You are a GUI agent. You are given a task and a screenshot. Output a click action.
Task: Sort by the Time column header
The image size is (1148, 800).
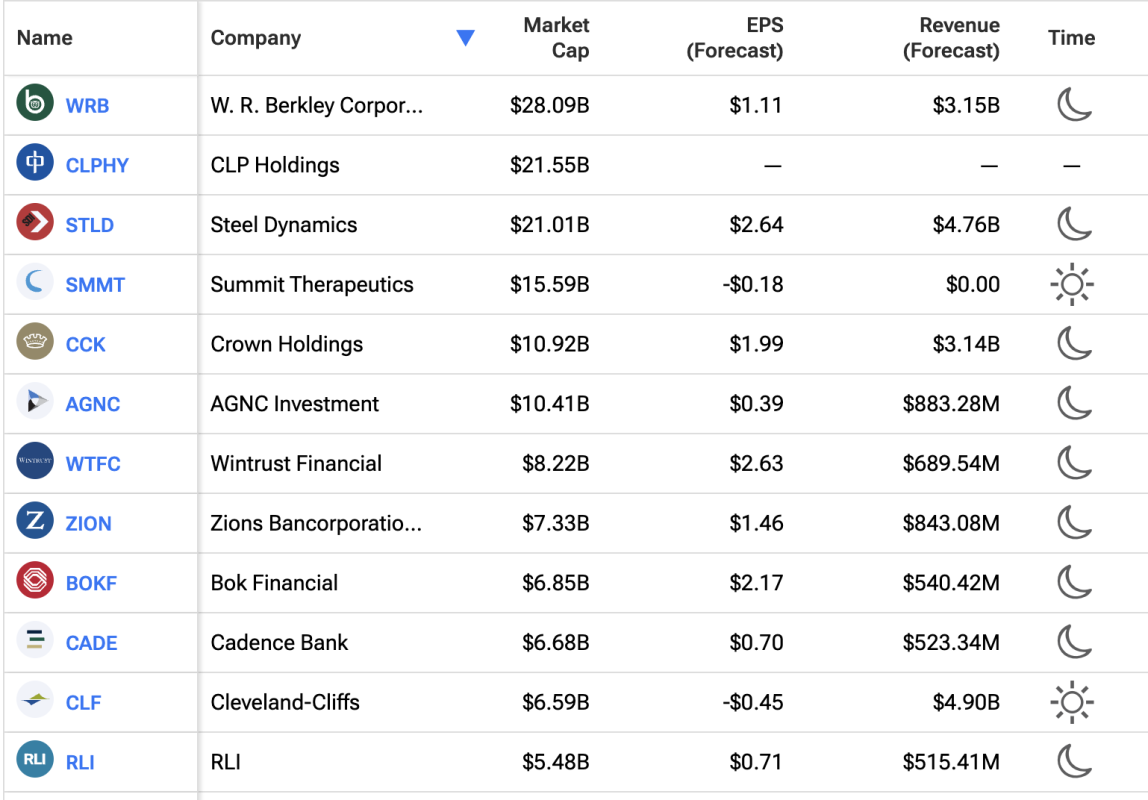click(x=1071, y=38)
